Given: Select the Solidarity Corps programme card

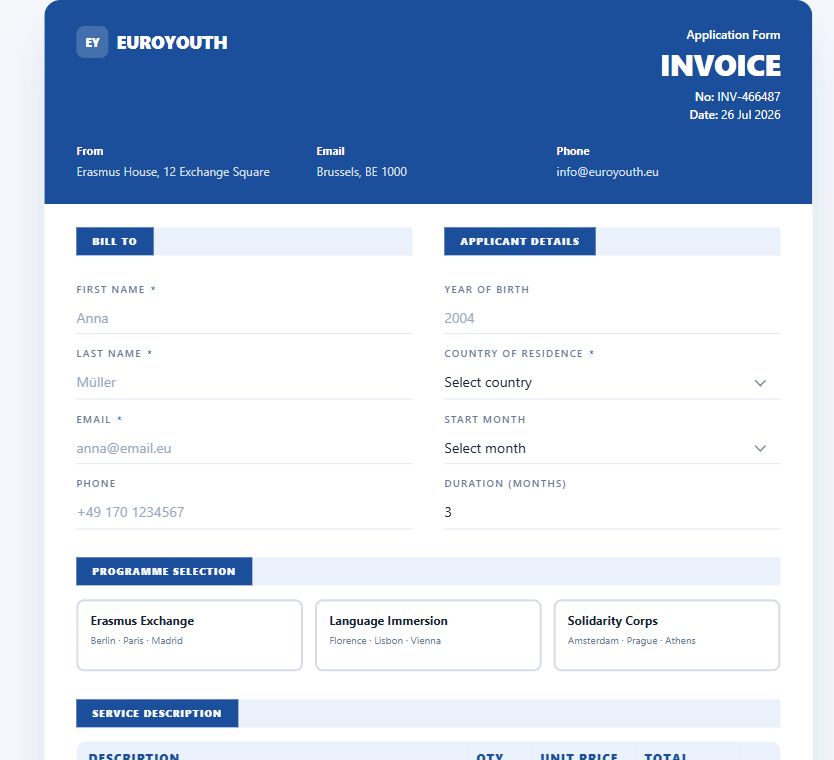Looking at the screenshot, I should [667, 635].
